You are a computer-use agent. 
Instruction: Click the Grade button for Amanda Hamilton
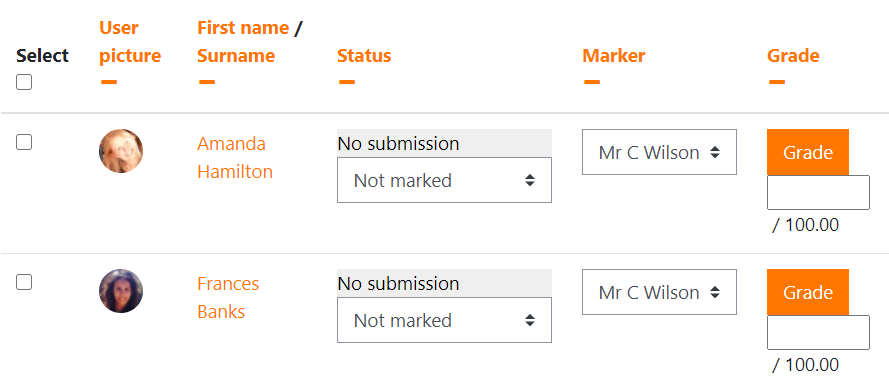(x=808, y=152)
